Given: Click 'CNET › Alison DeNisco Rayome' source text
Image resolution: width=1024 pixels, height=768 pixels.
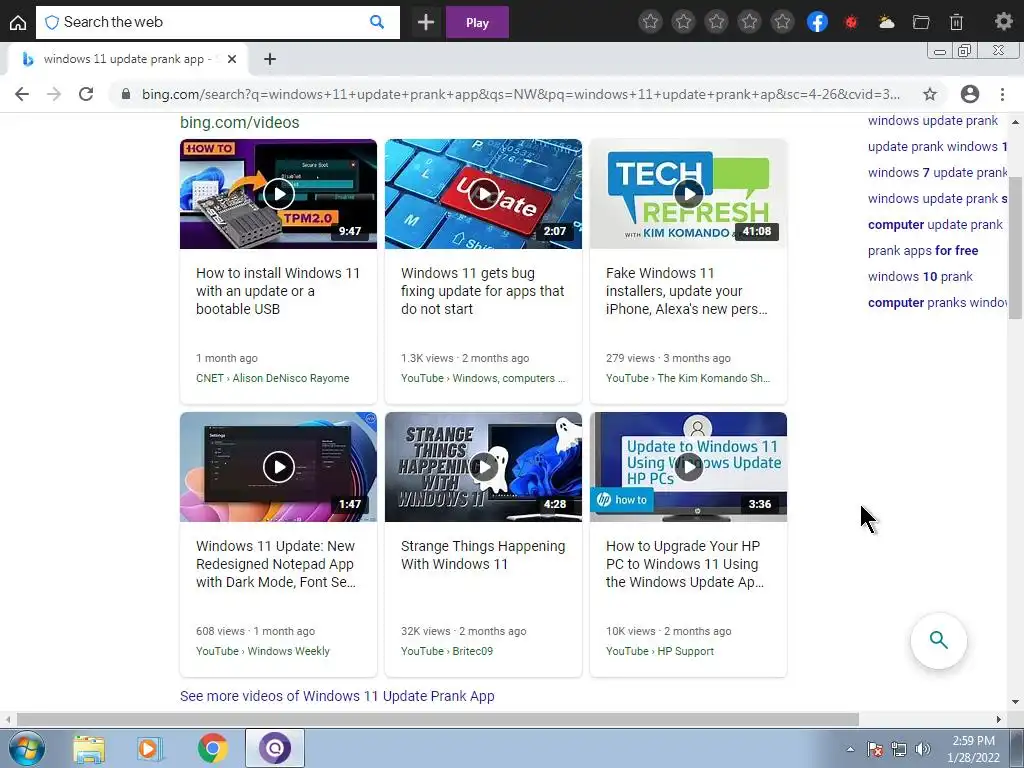Looking at the screenshot, I should 272,378.
